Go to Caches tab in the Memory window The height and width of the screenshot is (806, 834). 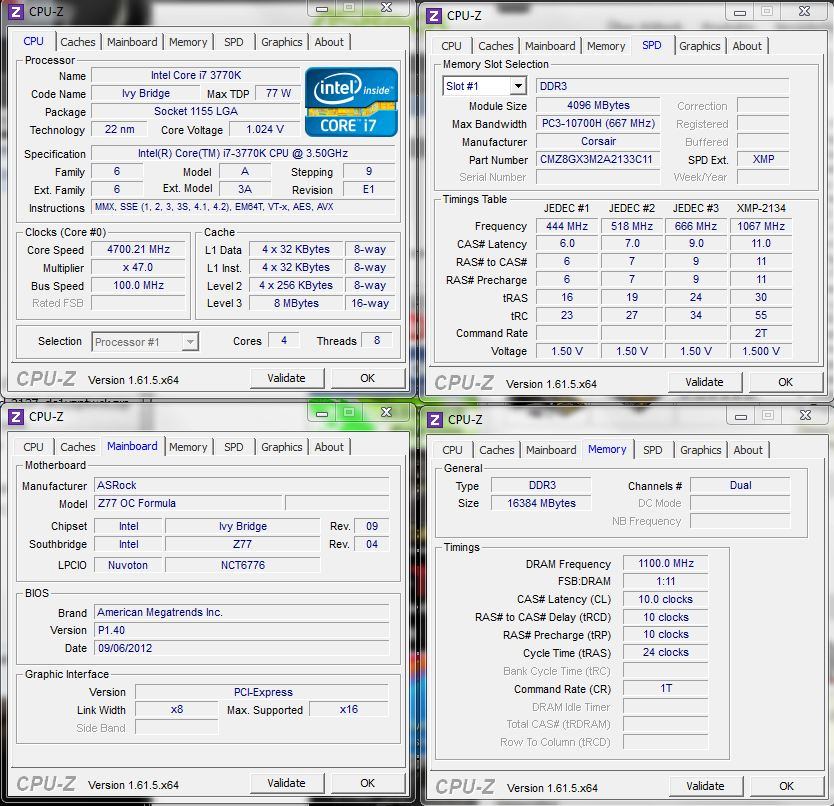[x=497, y=450]
